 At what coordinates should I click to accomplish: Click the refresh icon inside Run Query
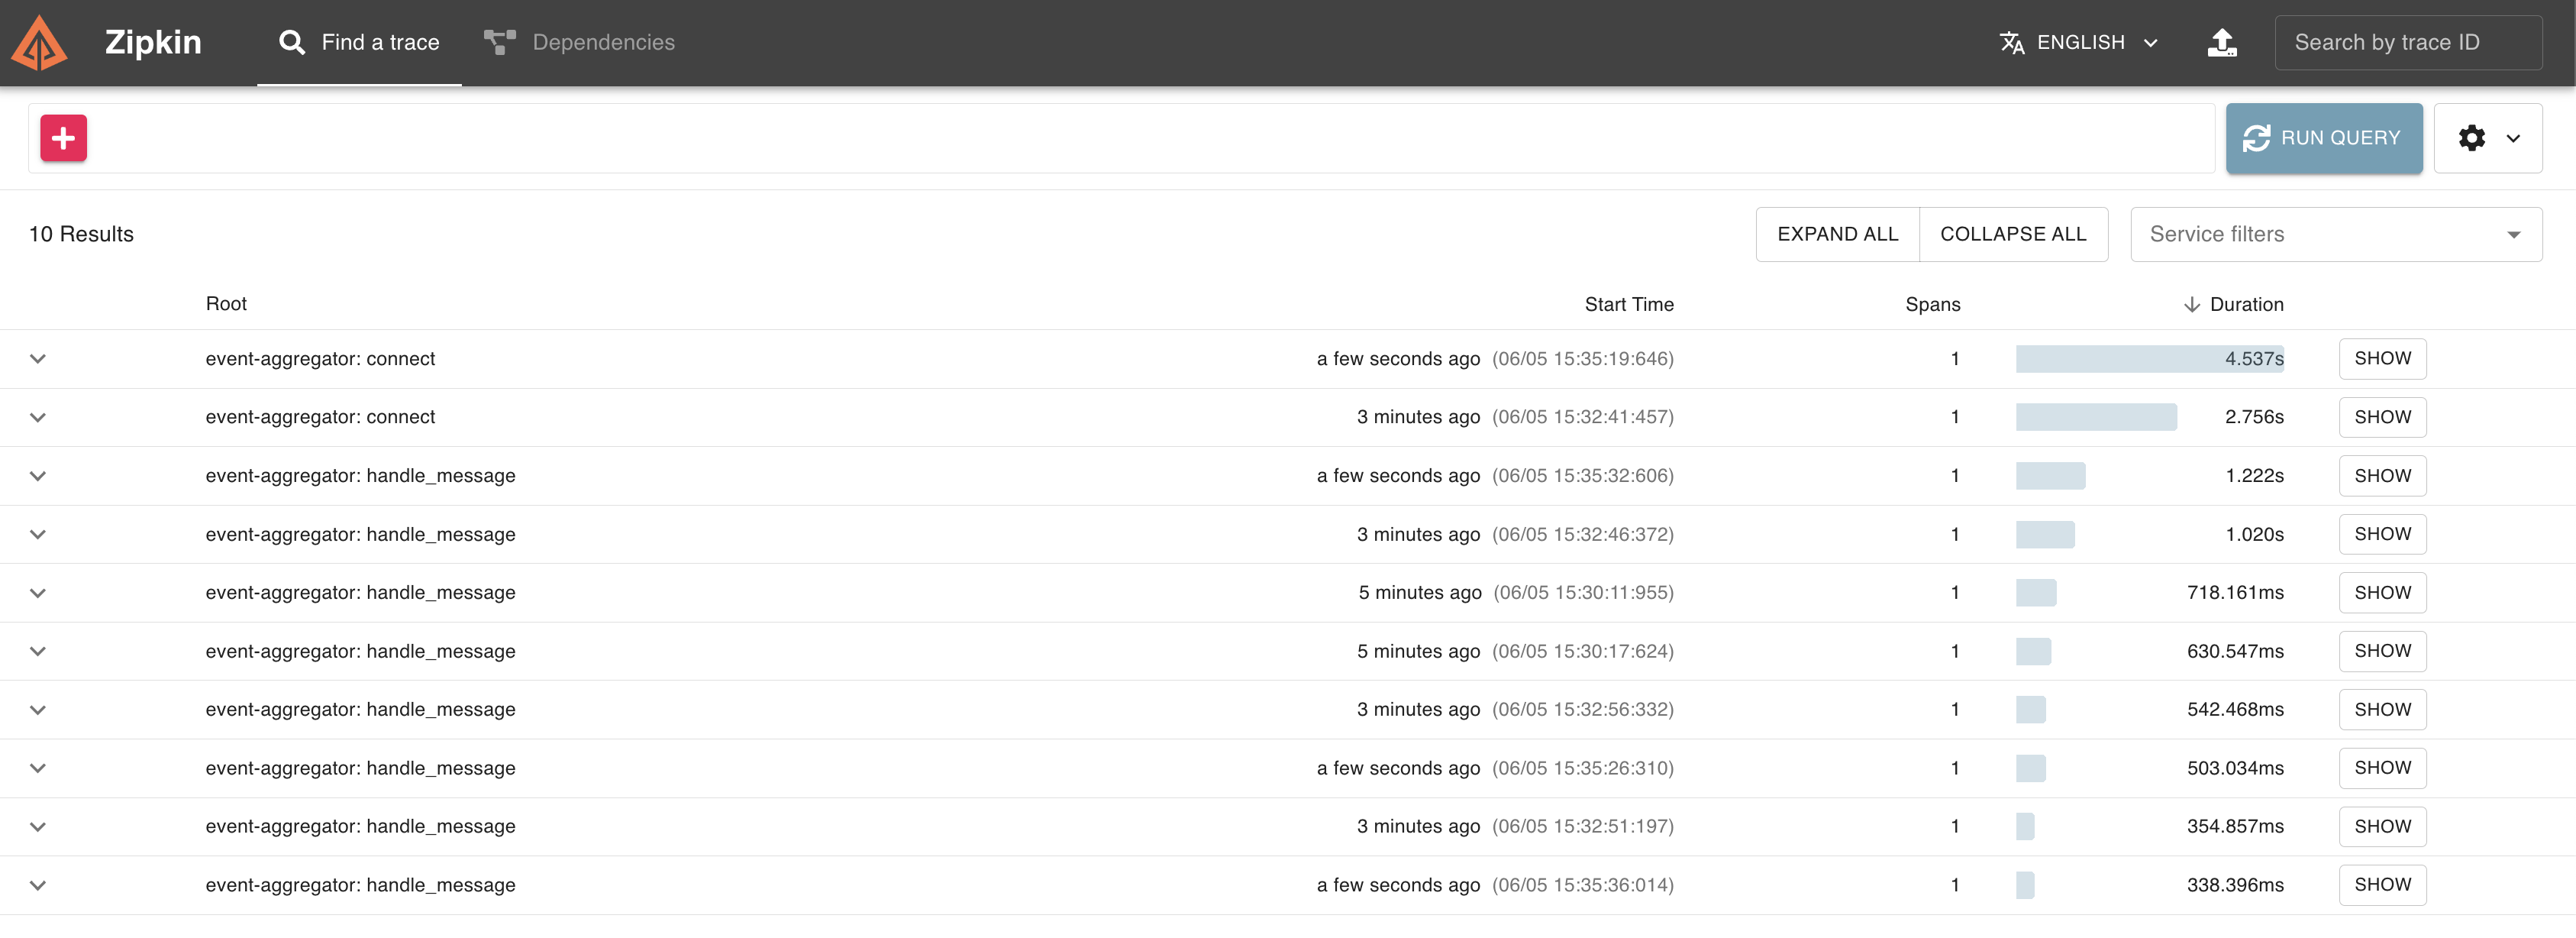pyautogui.click(x=2258, y=138)
